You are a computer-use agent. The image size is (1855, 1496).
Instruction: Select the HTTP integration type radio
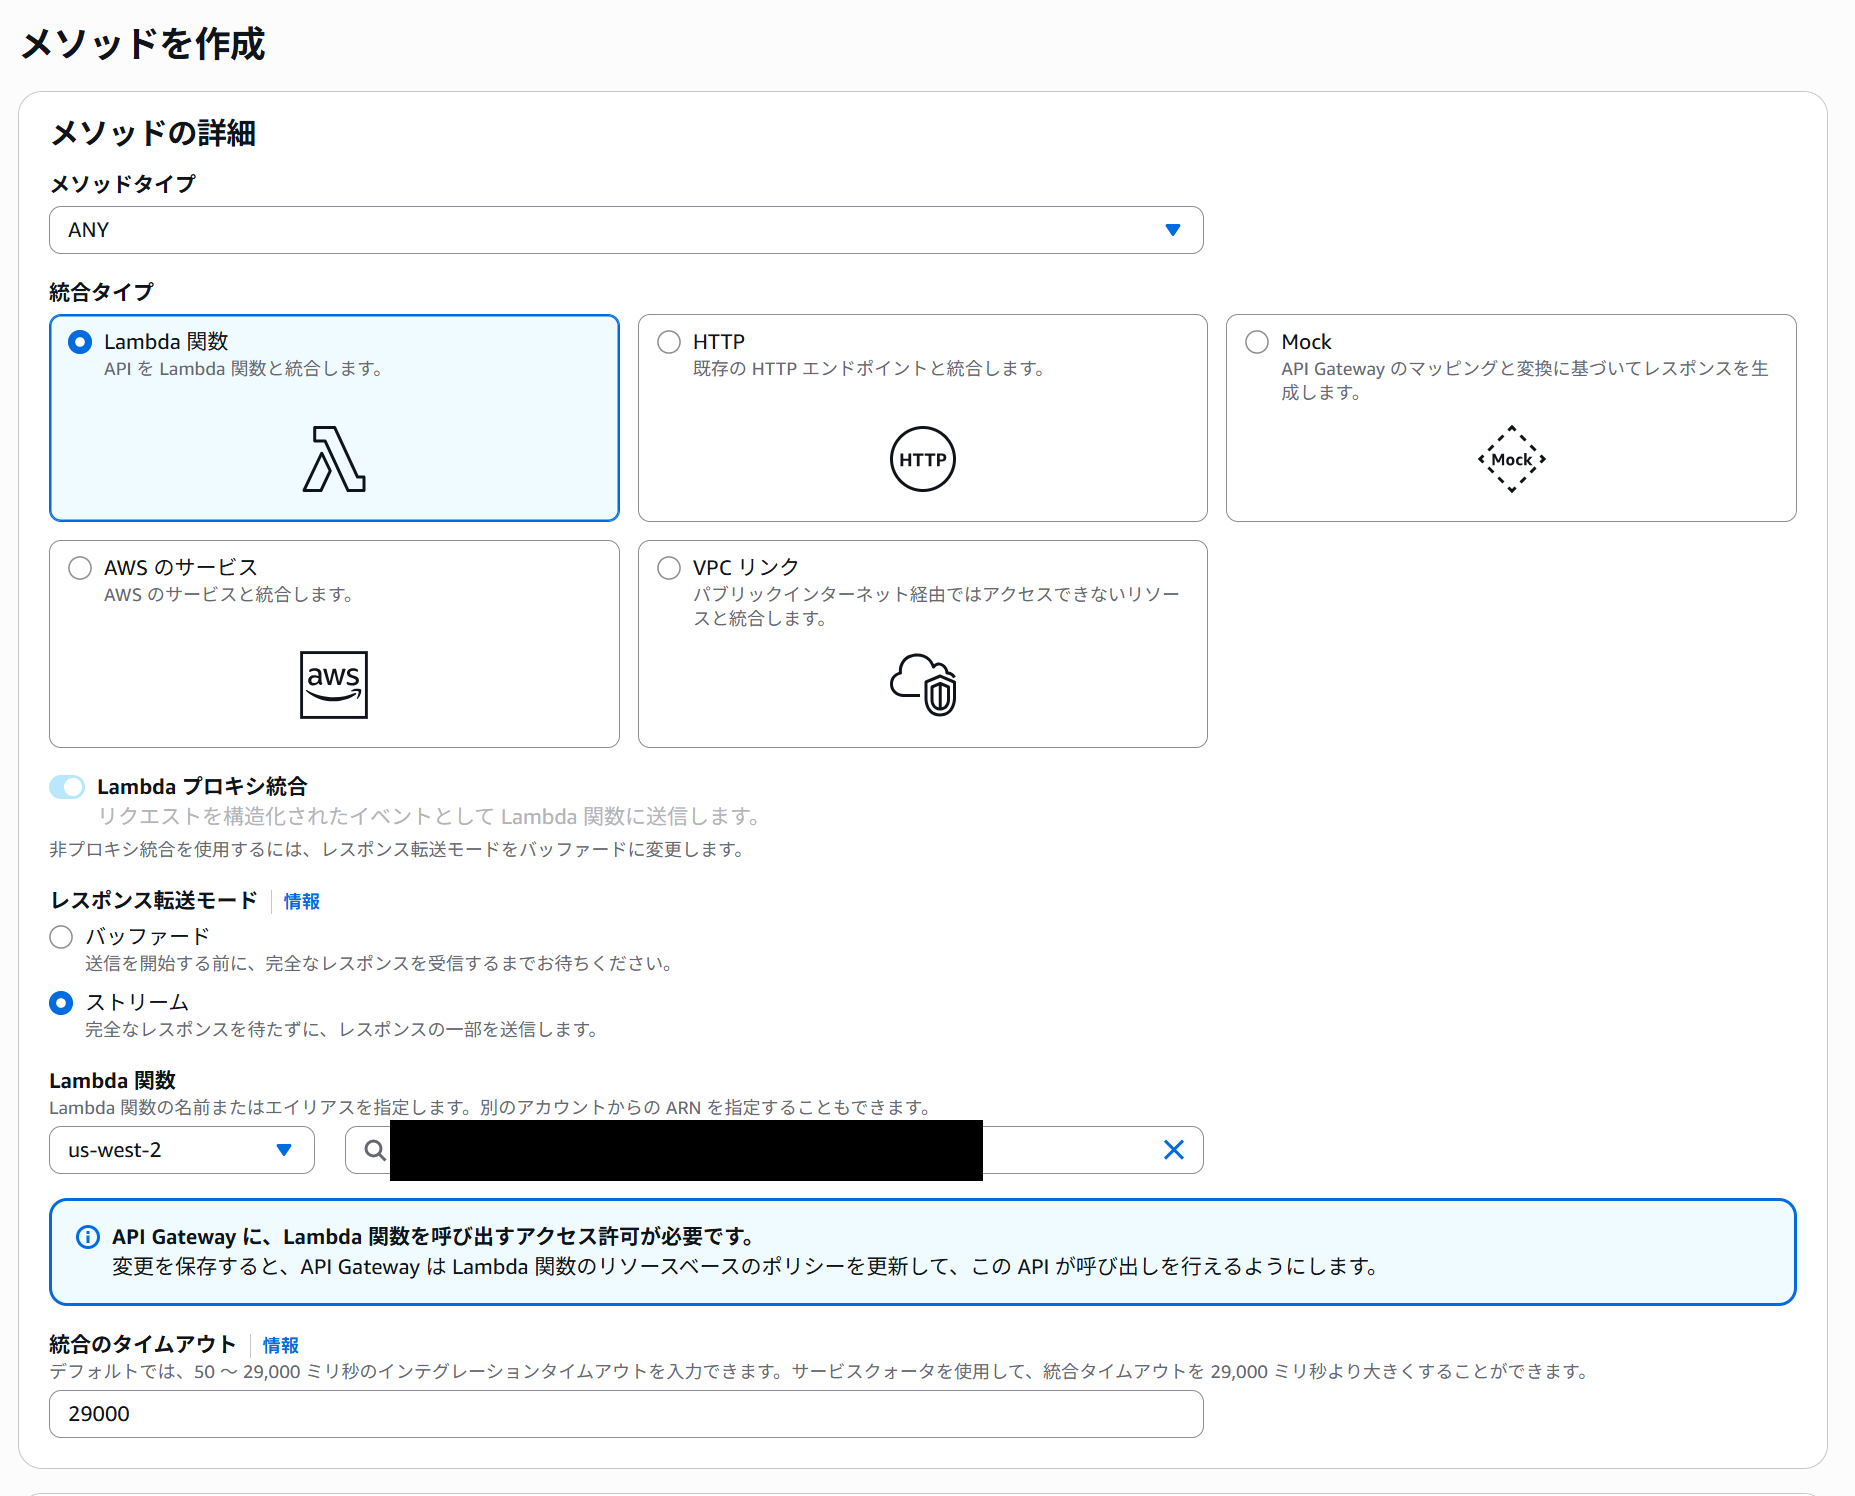point(669,342)
